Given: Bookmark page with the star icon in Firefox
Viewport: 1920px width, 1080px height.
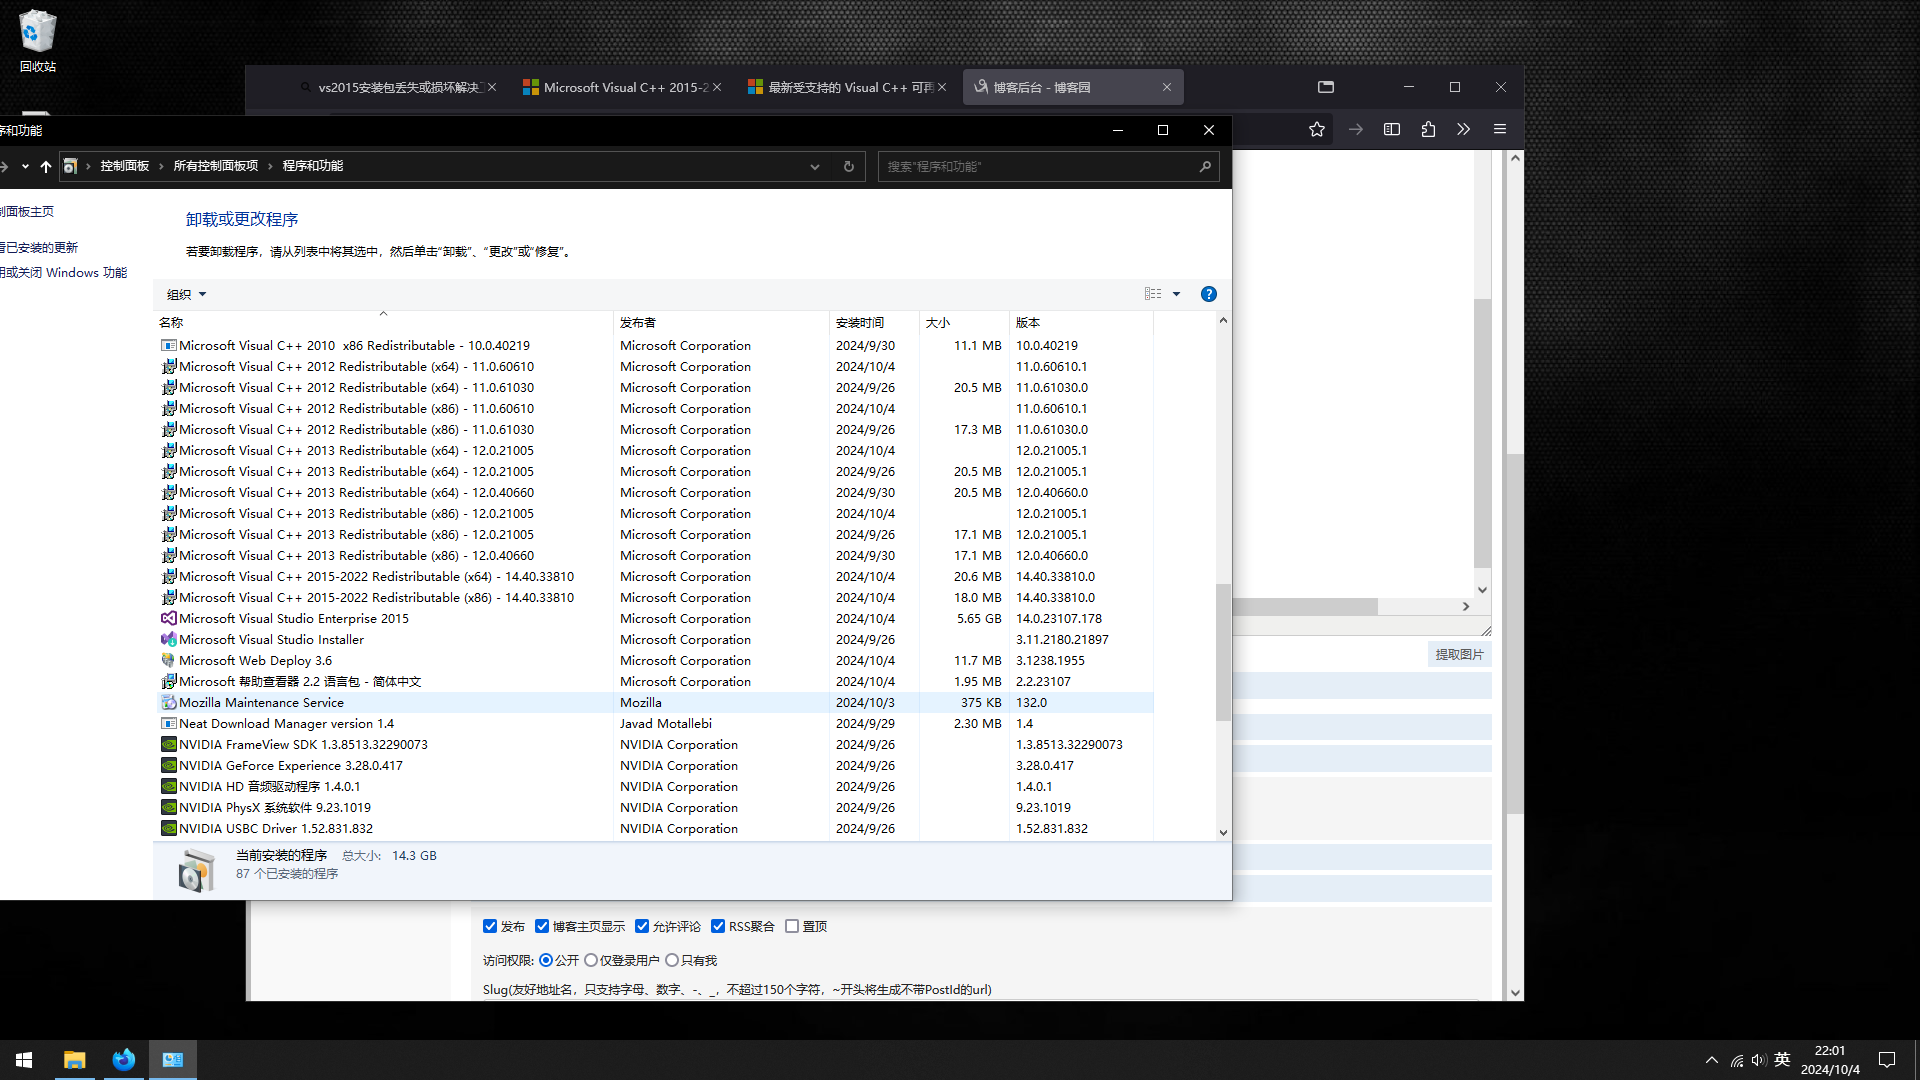Looking at the screenshot, I should point(1317,129).
